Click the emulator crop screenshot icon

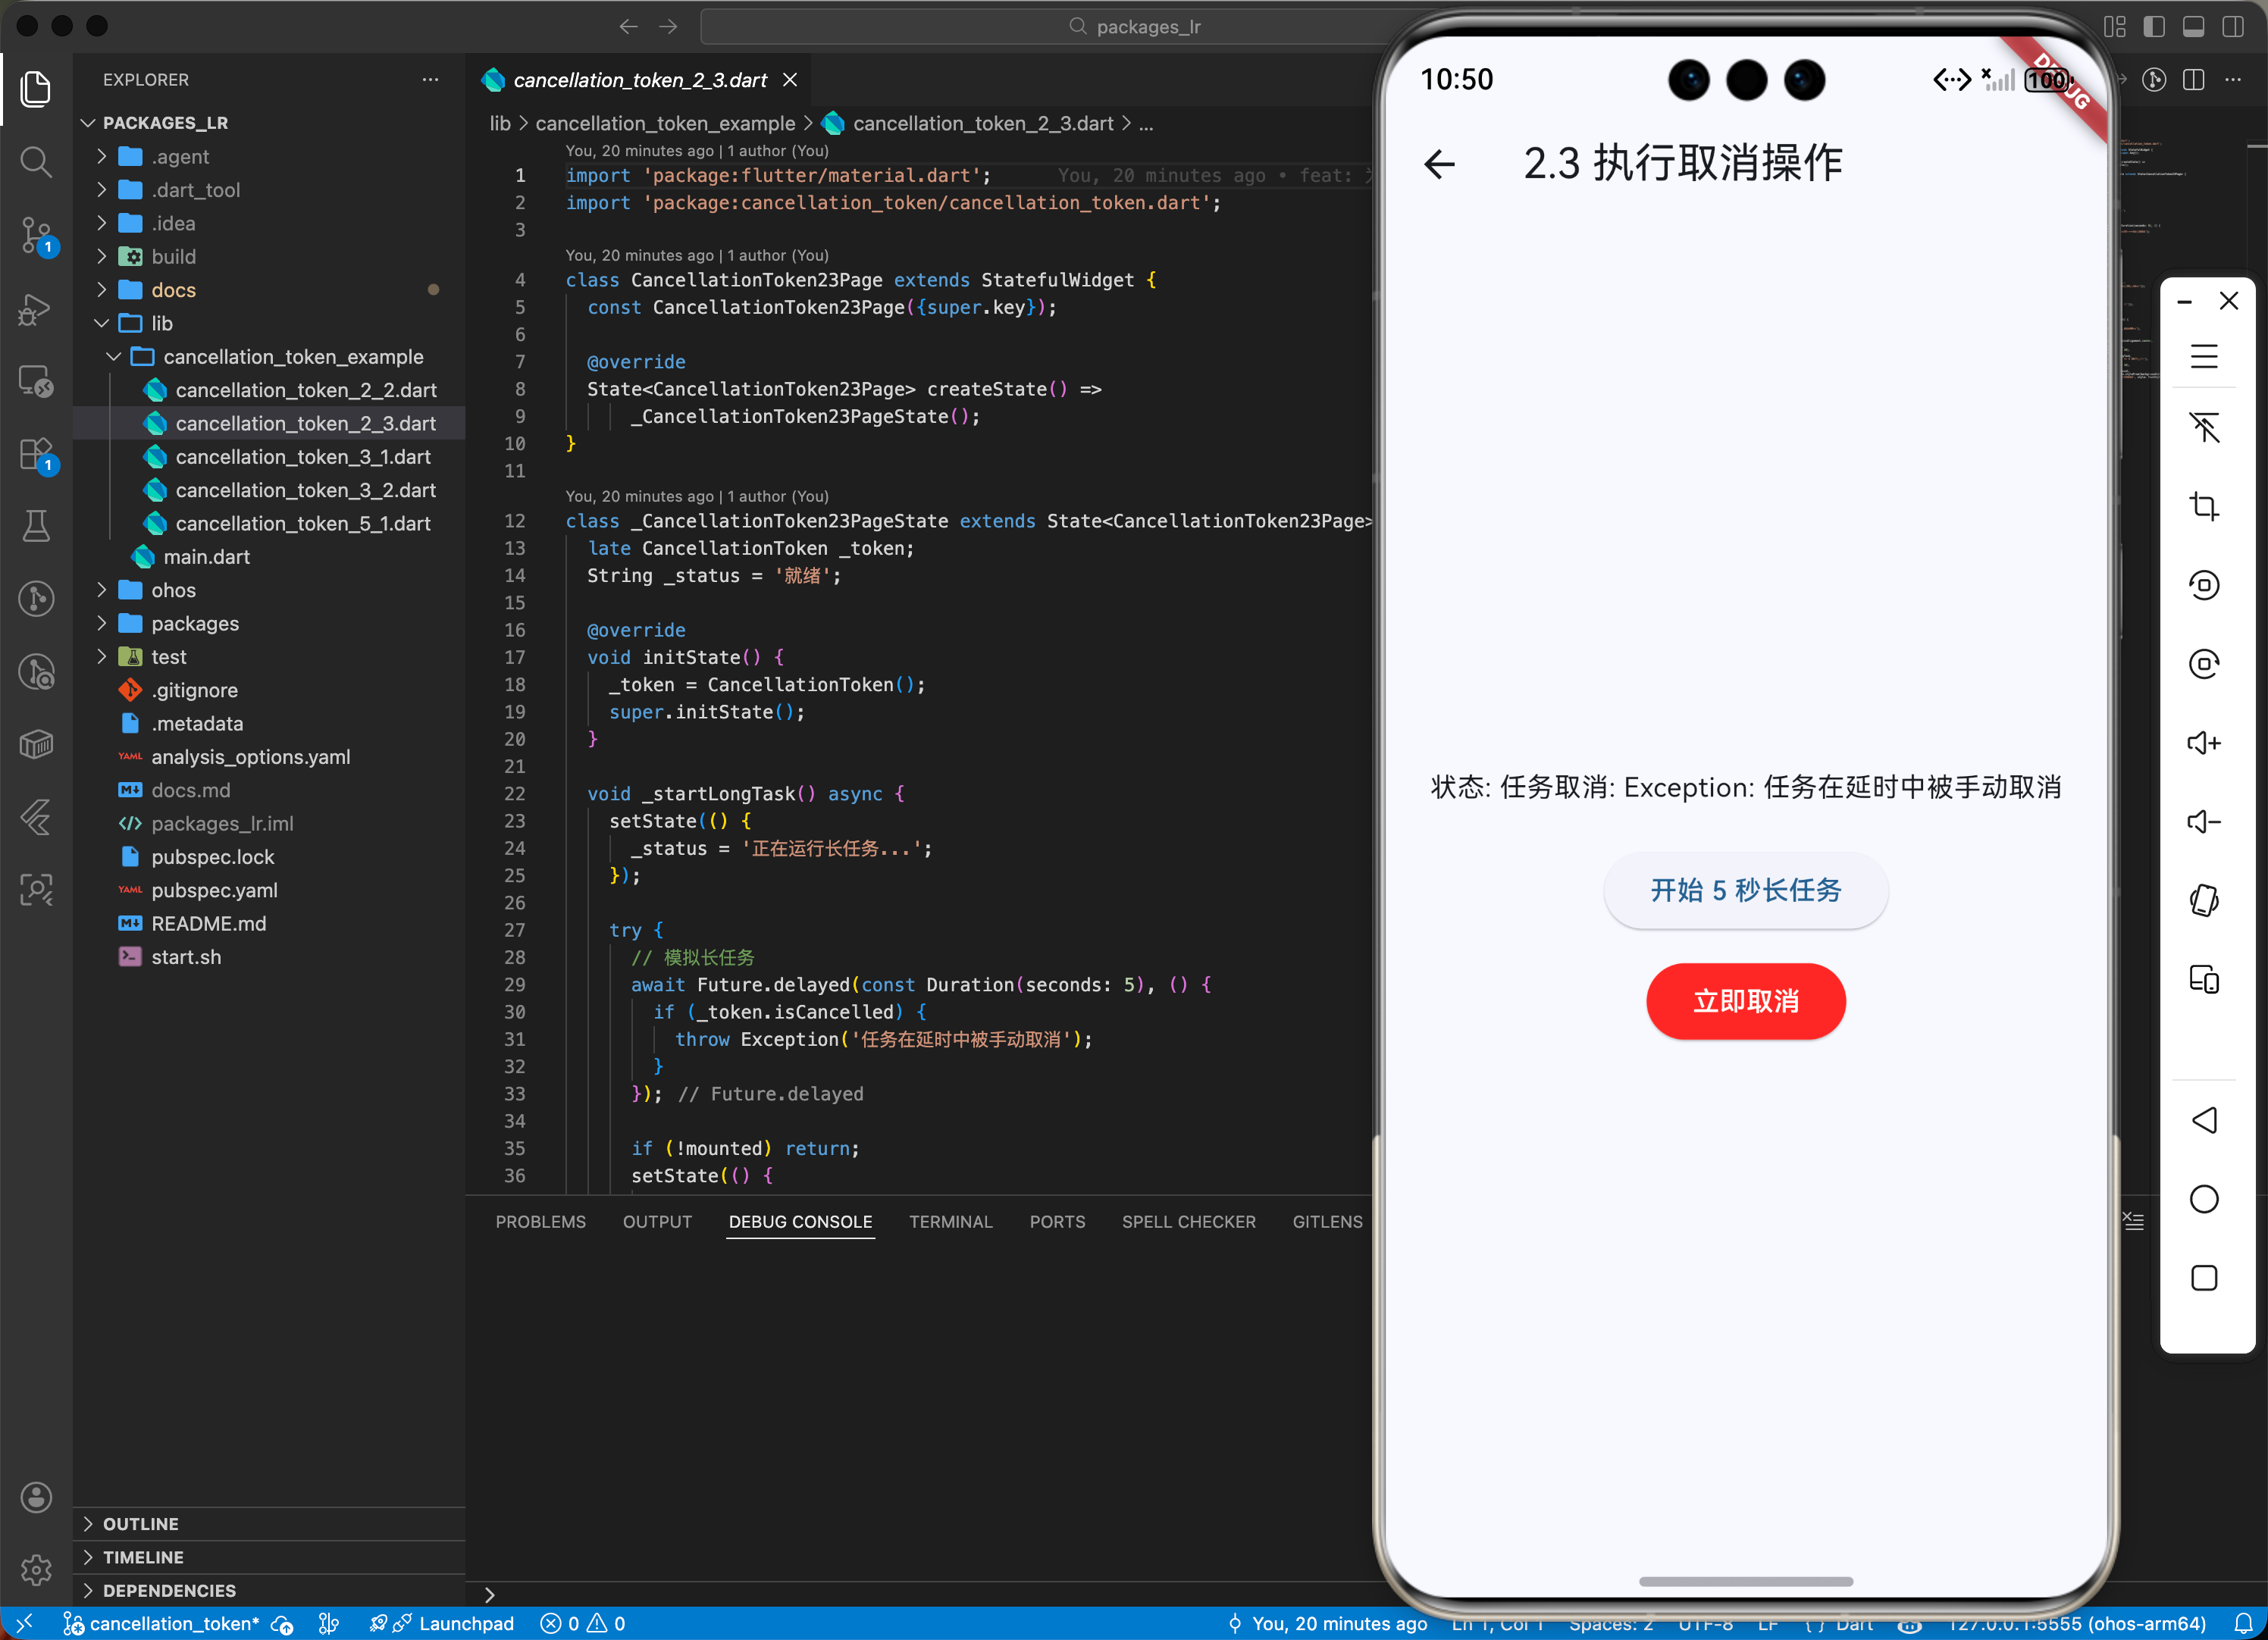click(2204, 506)
